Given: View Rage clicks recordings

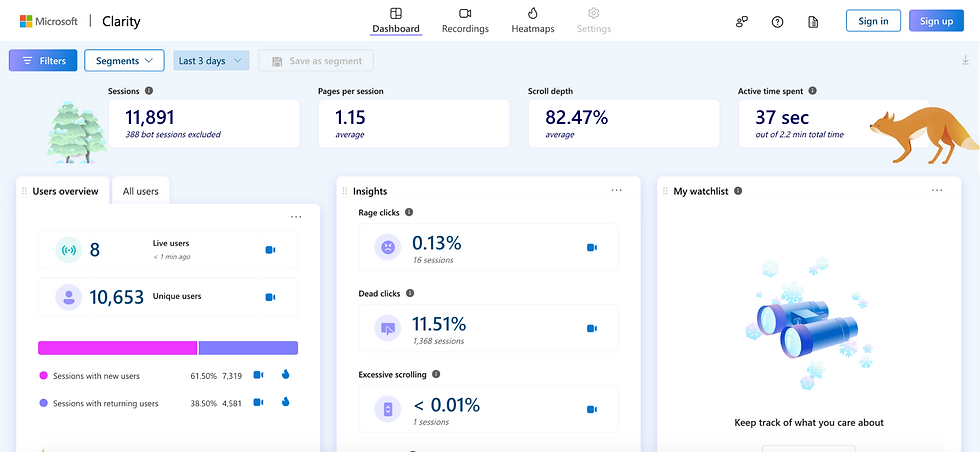Looking at the screenshot, I should [x=592, y=248].
